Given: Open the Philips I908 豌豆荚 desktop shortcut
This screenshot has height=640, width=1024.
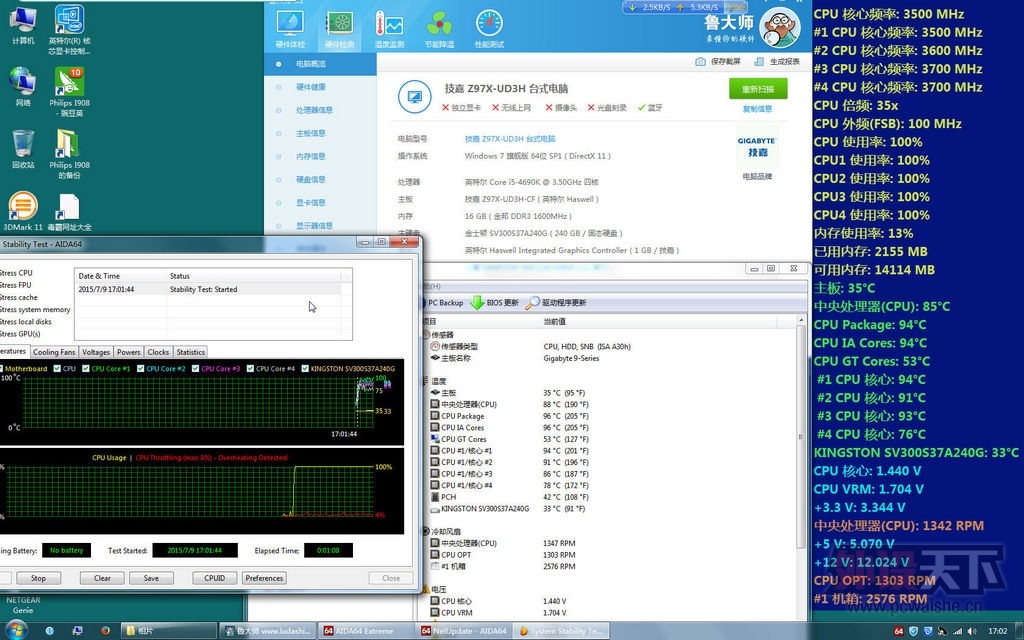Looking at the screenshot, I should pos(69,91).
